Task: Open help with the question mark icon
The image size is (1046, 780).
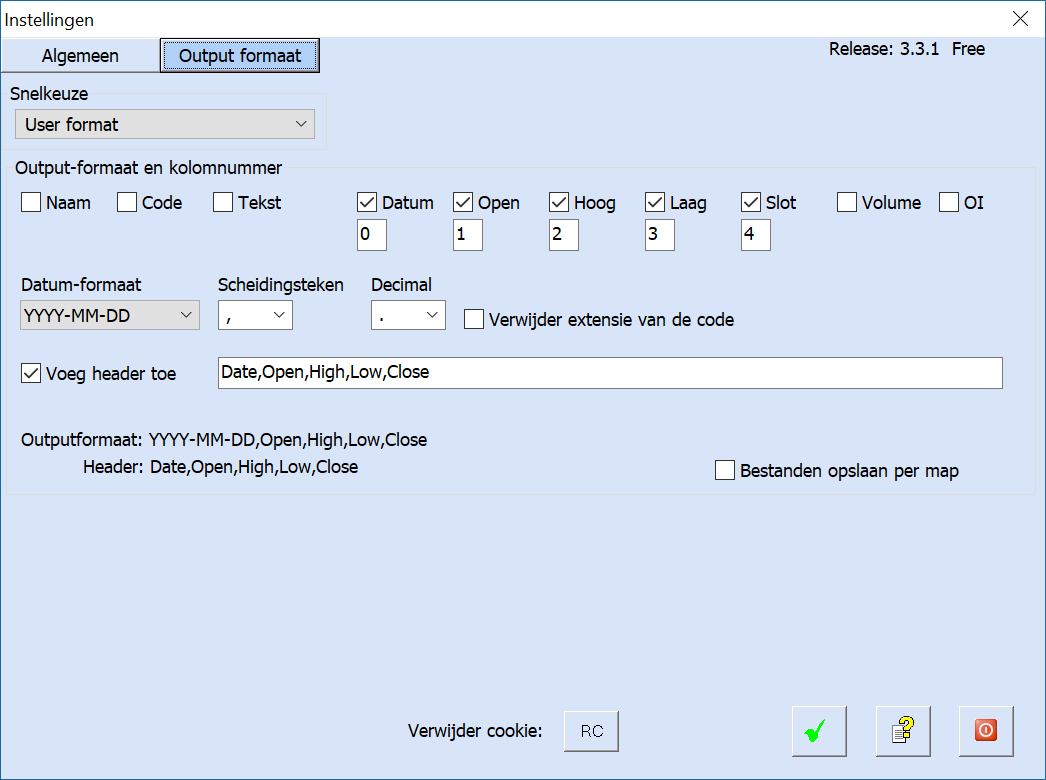Action: click(903, 732)
